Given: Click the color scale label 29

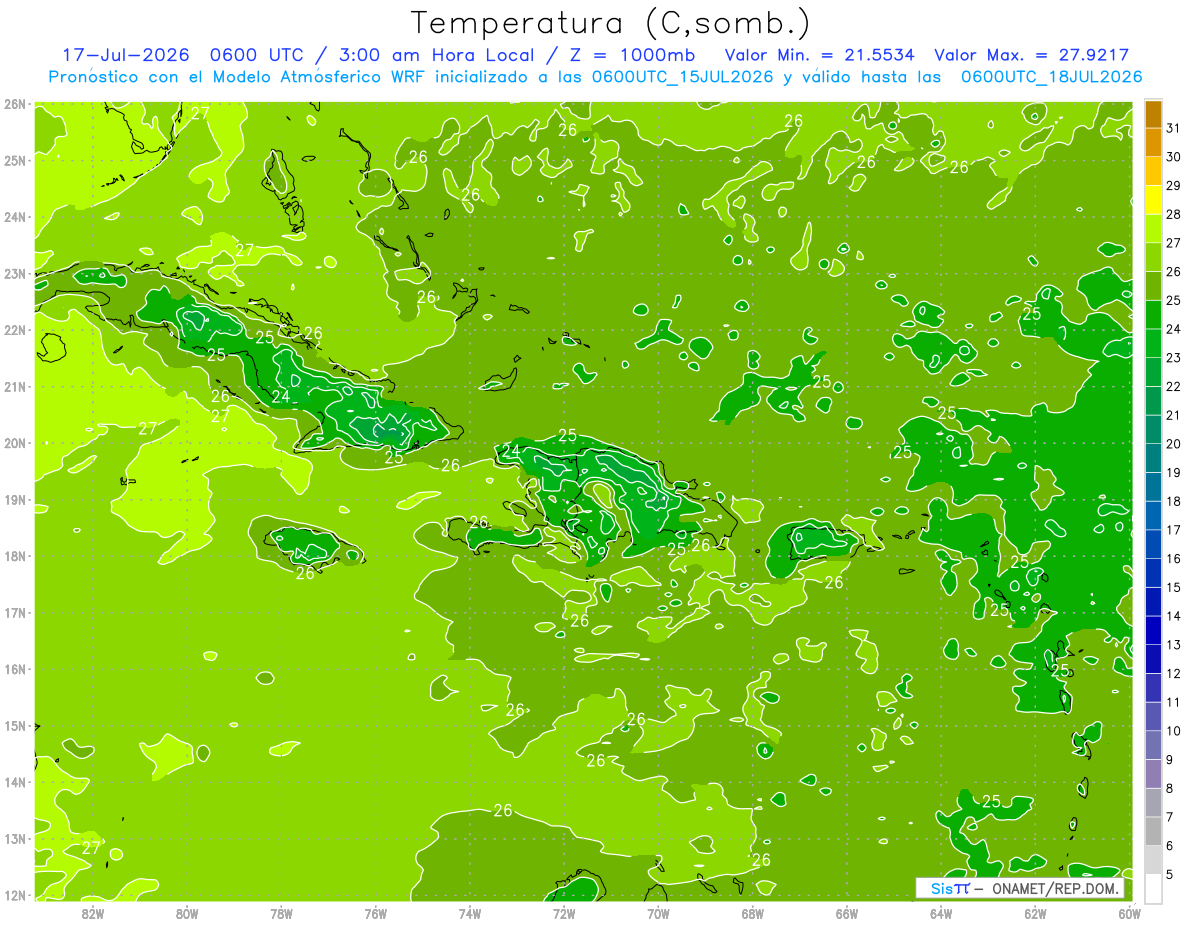Looking at the screenshot, I should coord(1174,185).
